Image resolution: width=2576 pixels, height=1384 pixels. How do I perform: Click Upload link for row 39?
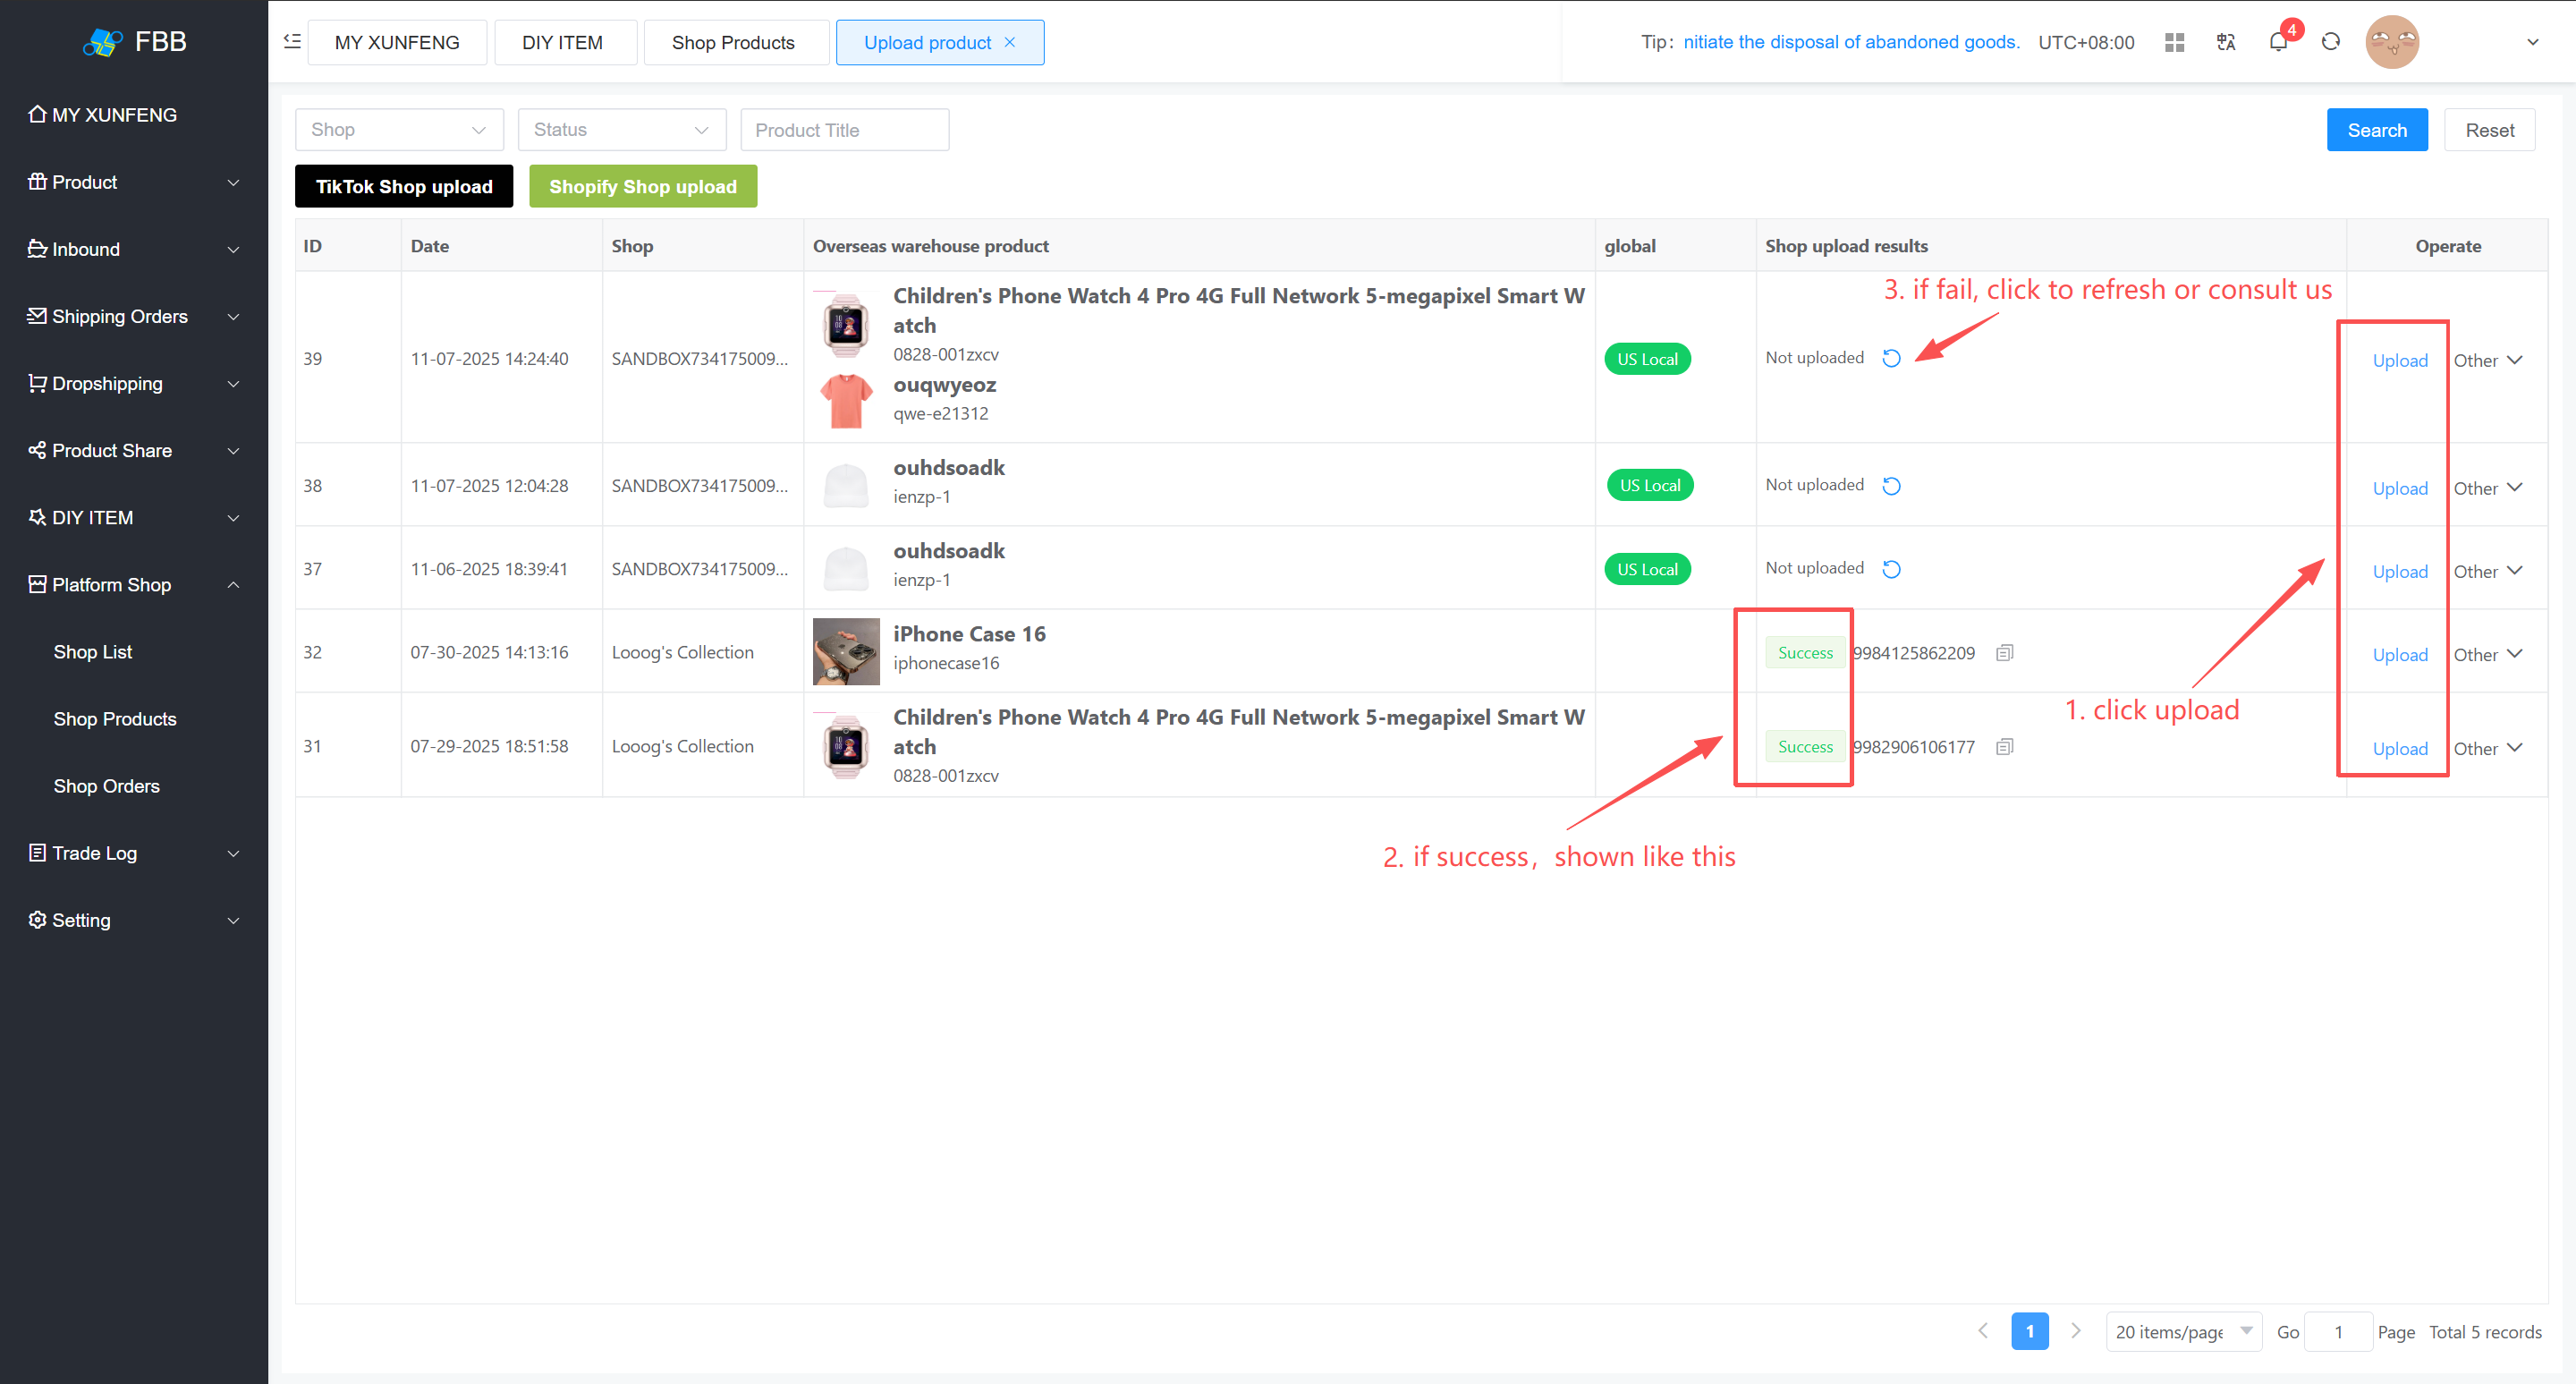tap(2400, 360)
